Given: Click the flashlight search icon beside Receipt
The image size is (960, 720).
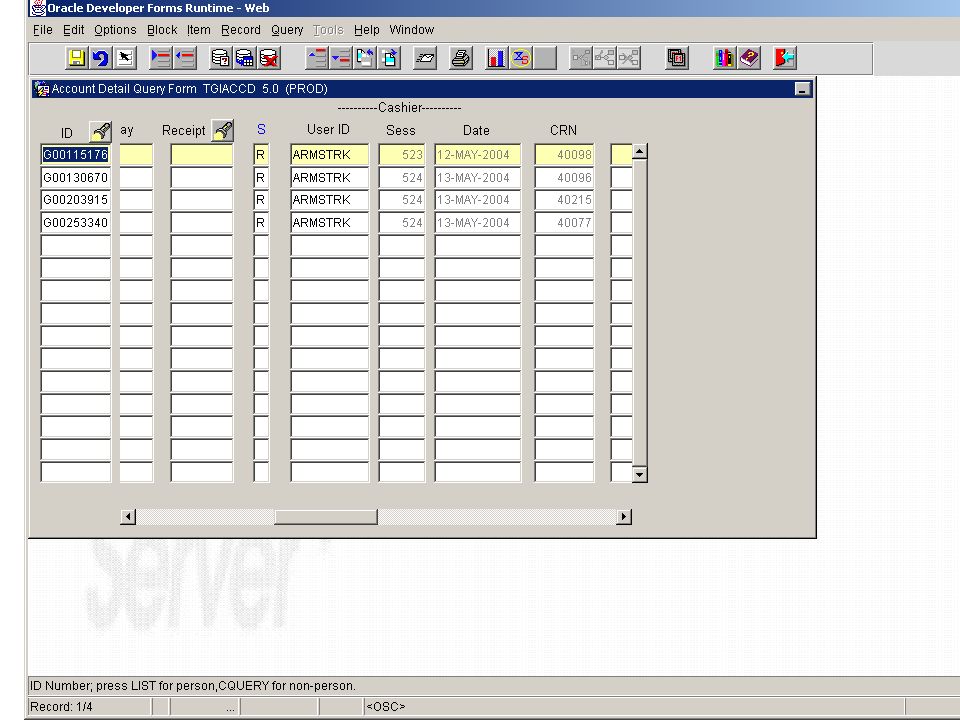Looking at the screenshot, I should (222, 130).
